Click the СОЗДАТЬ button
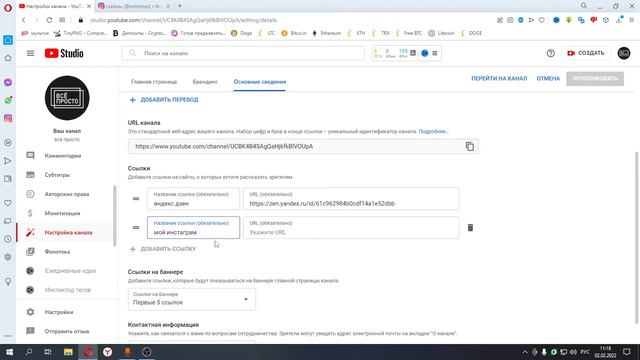Screen dimensions: 640x360 click(x=586, y=53)
